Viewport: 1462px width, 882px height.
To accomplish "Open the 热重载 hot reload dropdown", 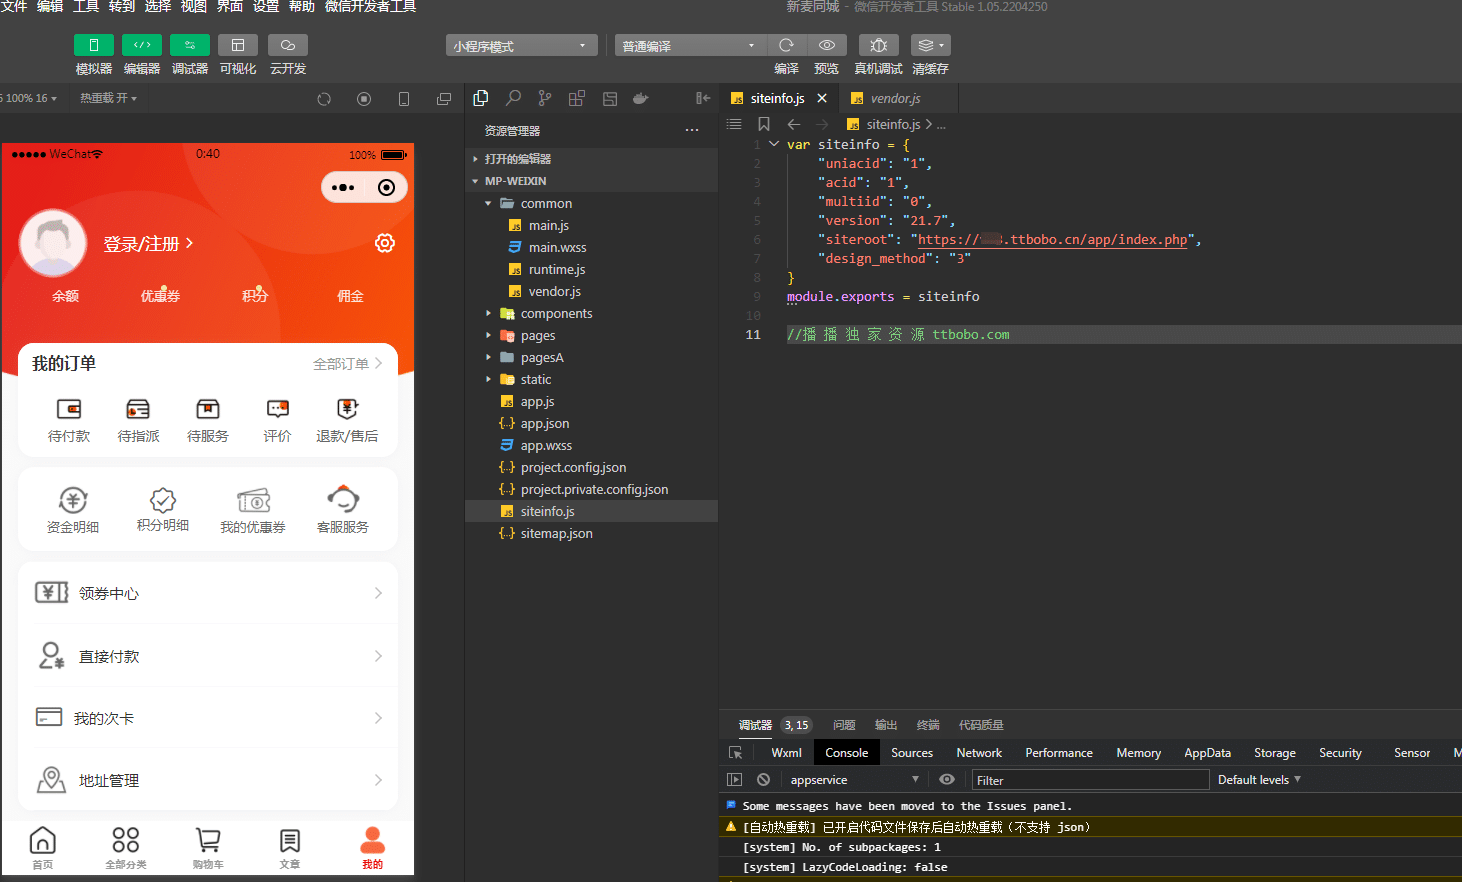I will click(x=108, y=98).
